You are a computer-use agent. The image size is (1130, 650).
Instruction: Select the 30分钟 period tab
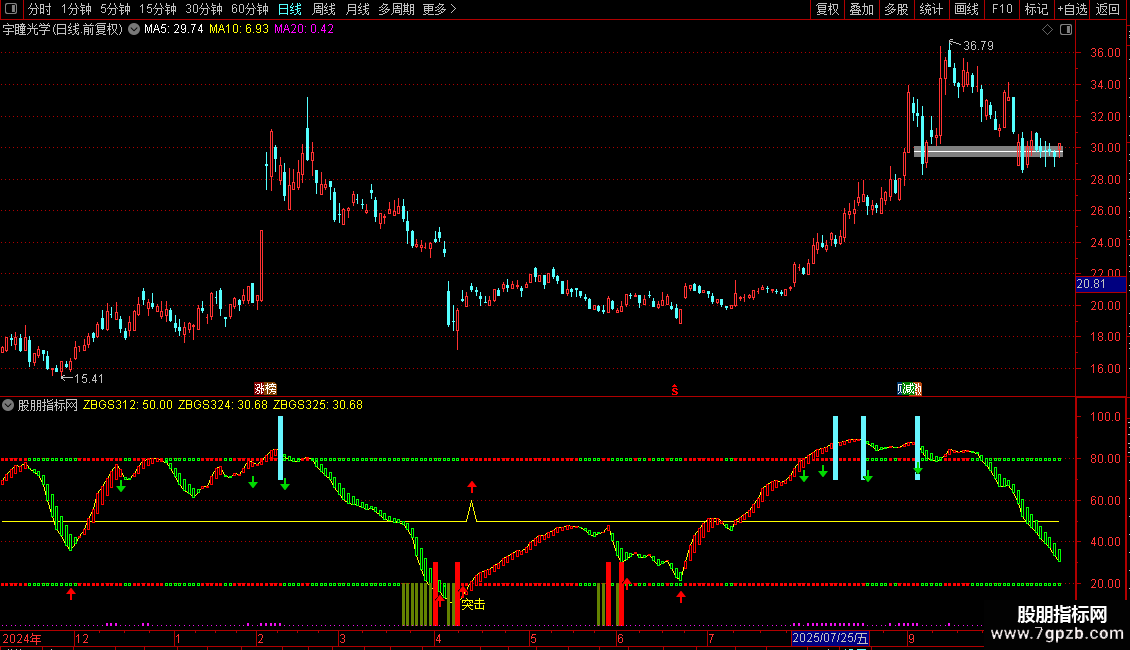coord(204,9)
